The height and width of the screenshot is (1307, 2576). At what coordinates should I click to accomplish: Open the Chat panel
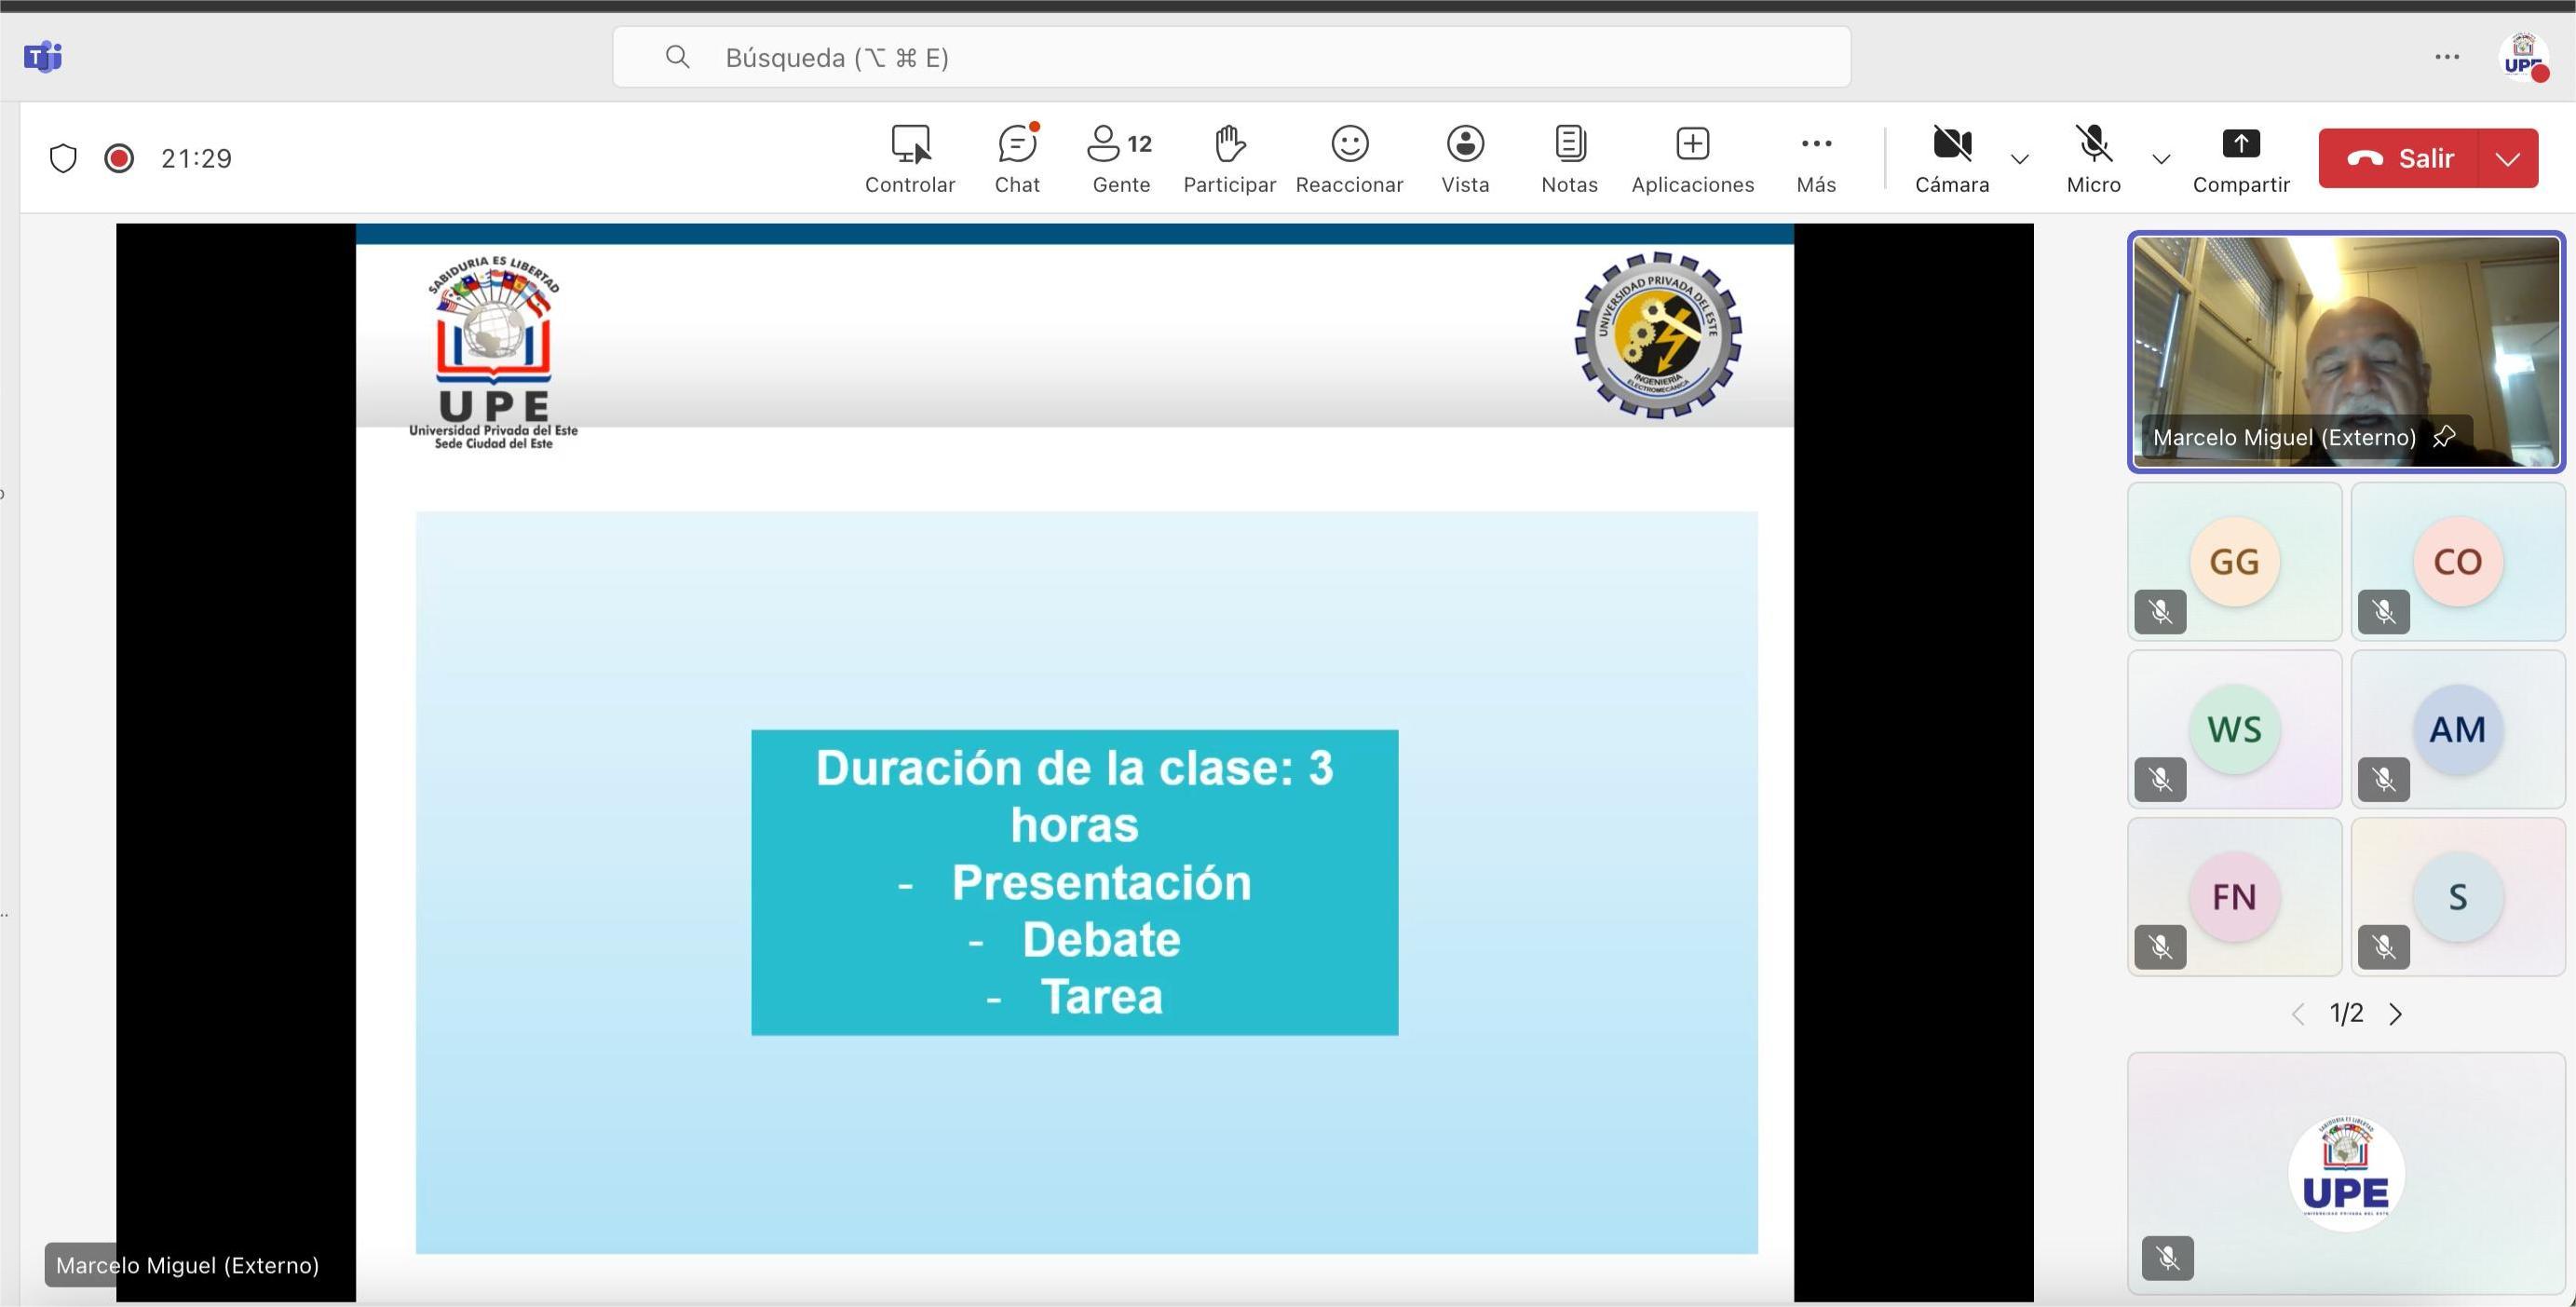click(x=1016, y=157)
